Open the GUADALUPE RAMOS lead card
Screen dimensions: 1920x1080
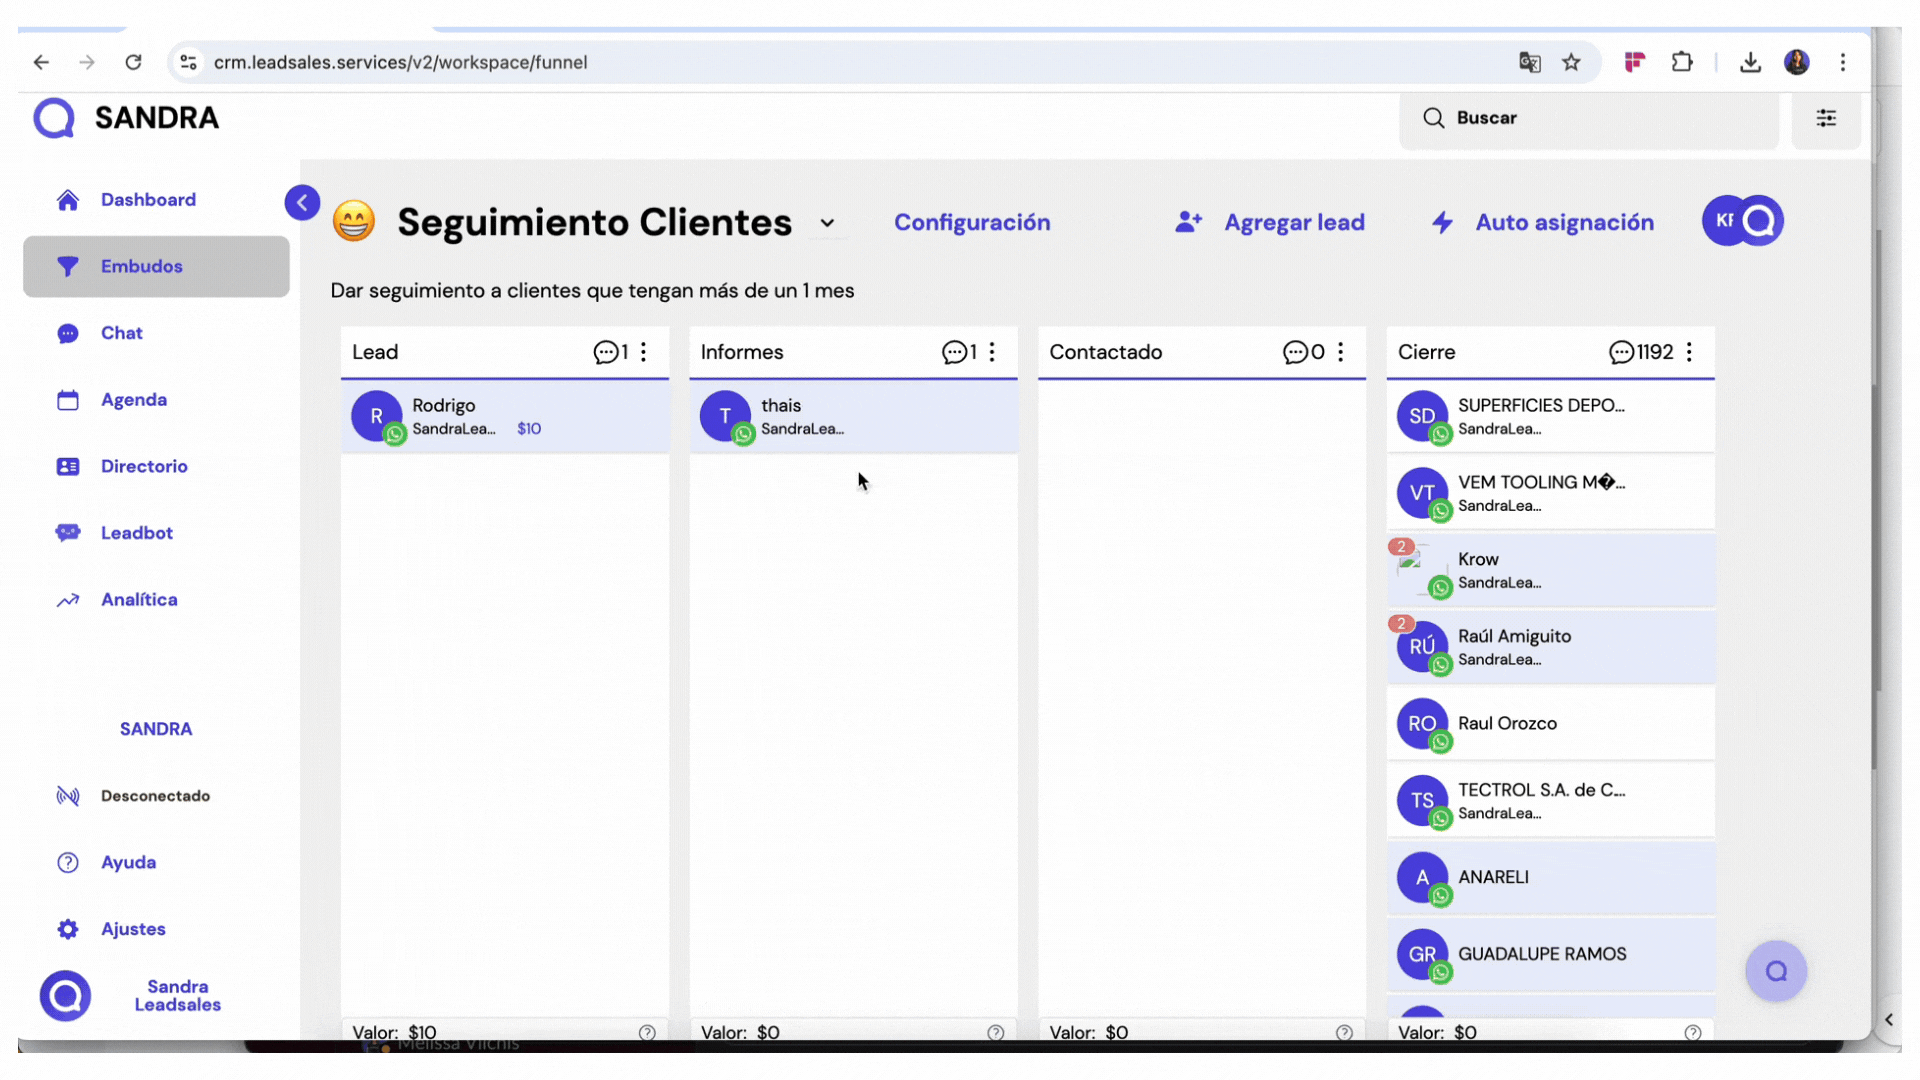coord(1550,955)
